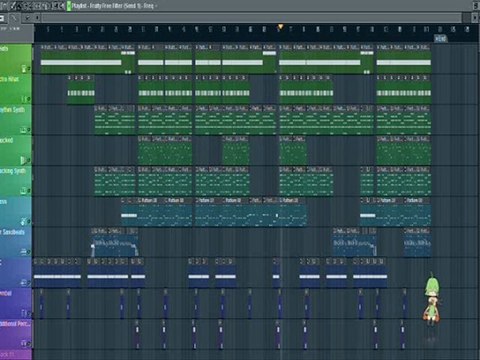Click the Beats track instrument icon
This screenshot has height=360, width=480.
pyautogui.click(x=24, y=69)
